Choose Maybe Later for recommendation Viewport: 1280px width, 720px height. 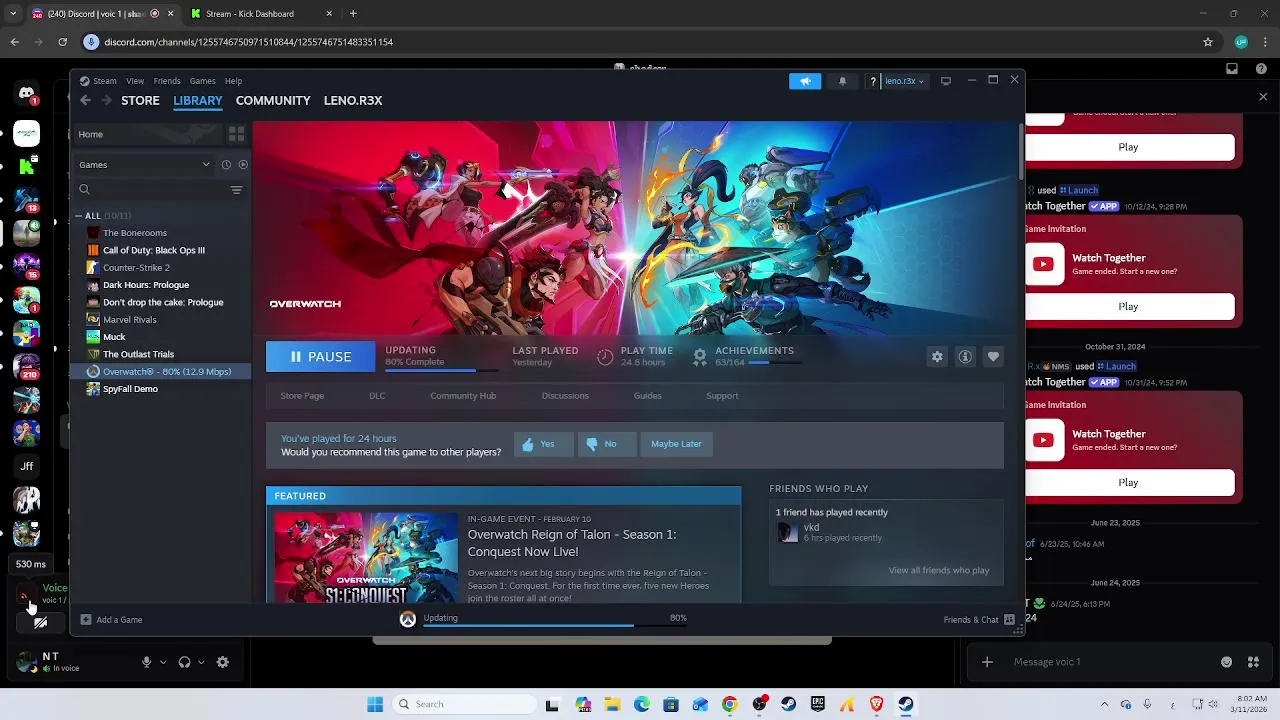(676, 444)
